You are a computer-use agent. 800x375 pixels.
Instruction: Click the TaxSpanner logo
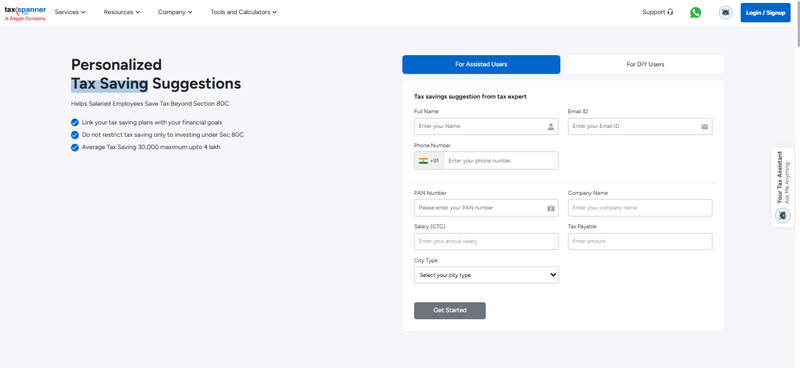tap(25, 13)
